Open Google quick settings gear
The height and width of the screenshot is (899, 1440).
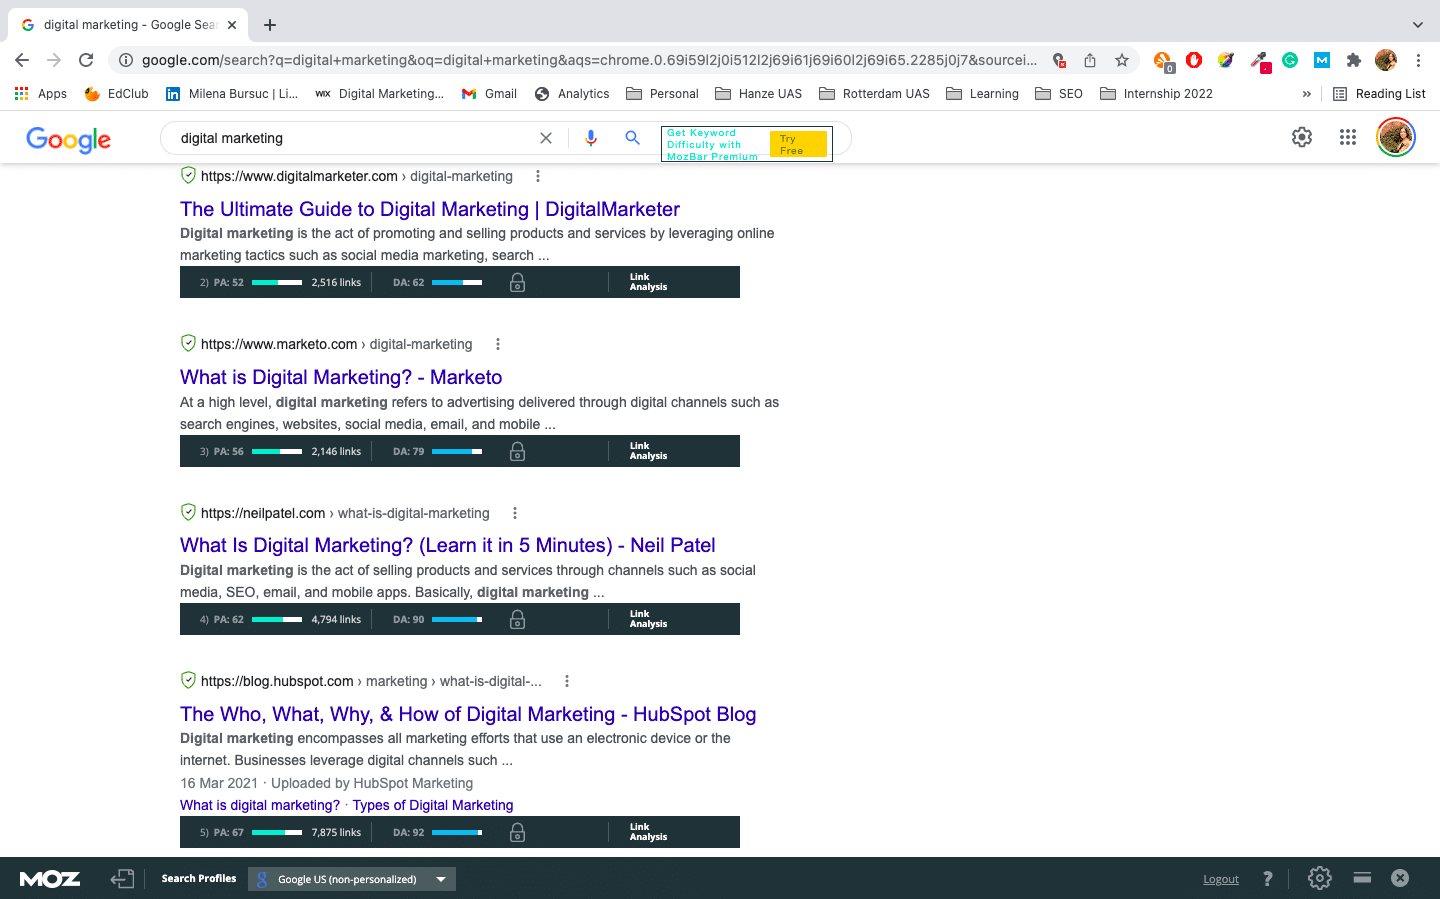1302,137
